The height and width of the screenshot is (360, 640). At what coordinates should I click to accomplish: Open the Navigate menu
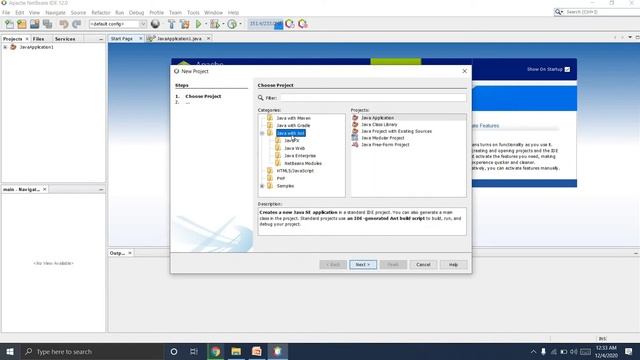55,13
